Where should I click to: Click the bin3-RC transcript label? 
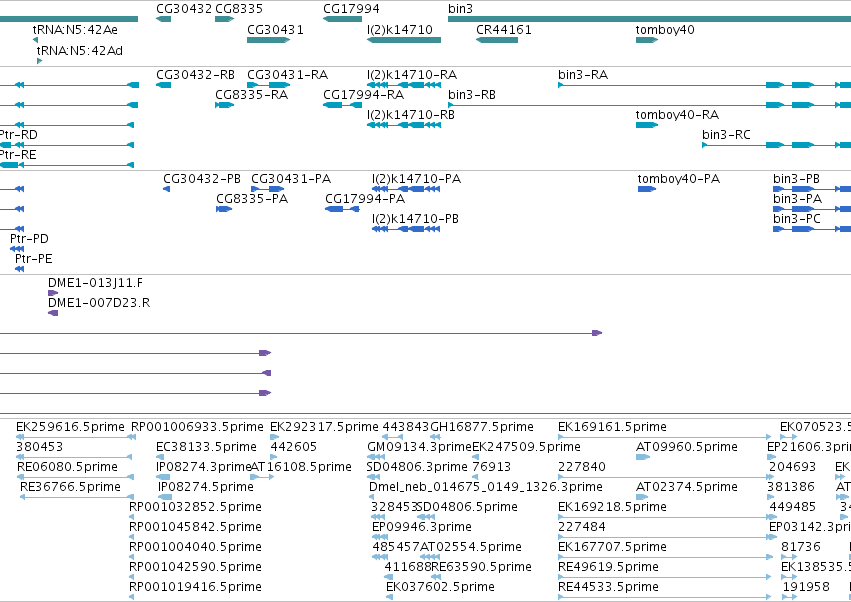pyautogui.click(x=726, y=135)
